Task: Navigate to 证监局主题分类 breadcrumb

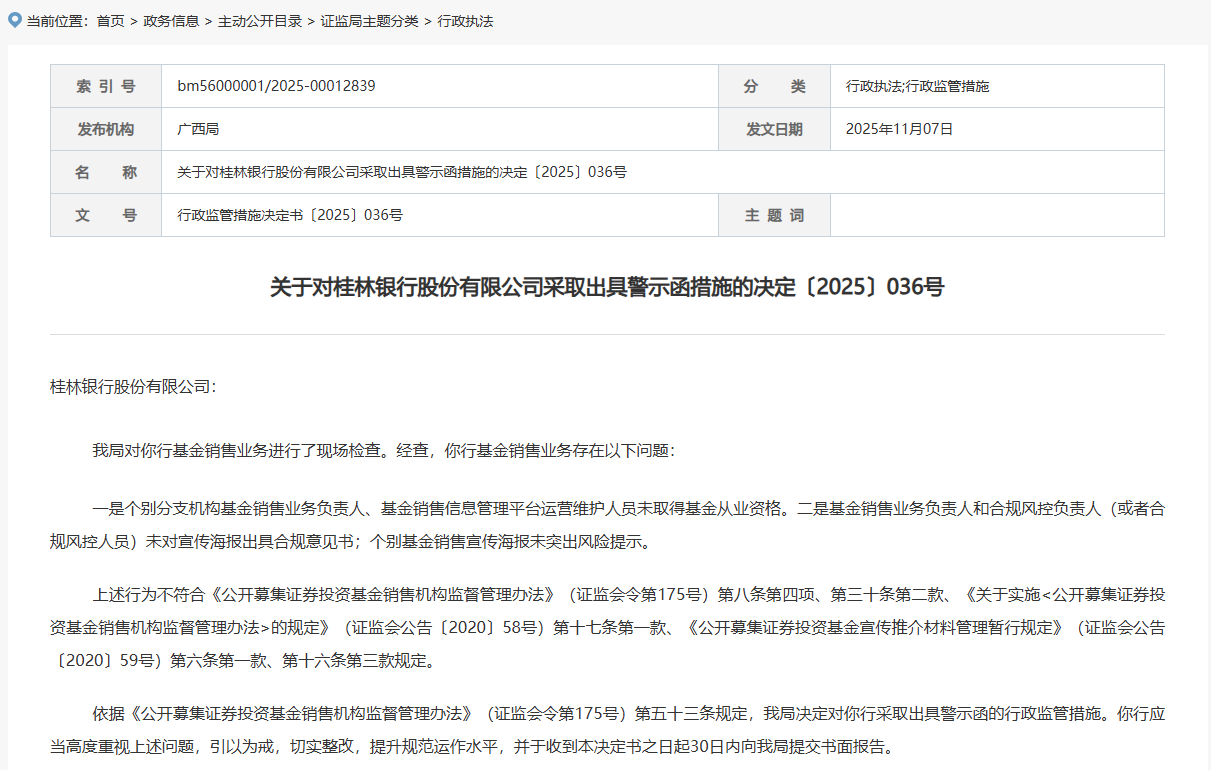Action: 370,21
